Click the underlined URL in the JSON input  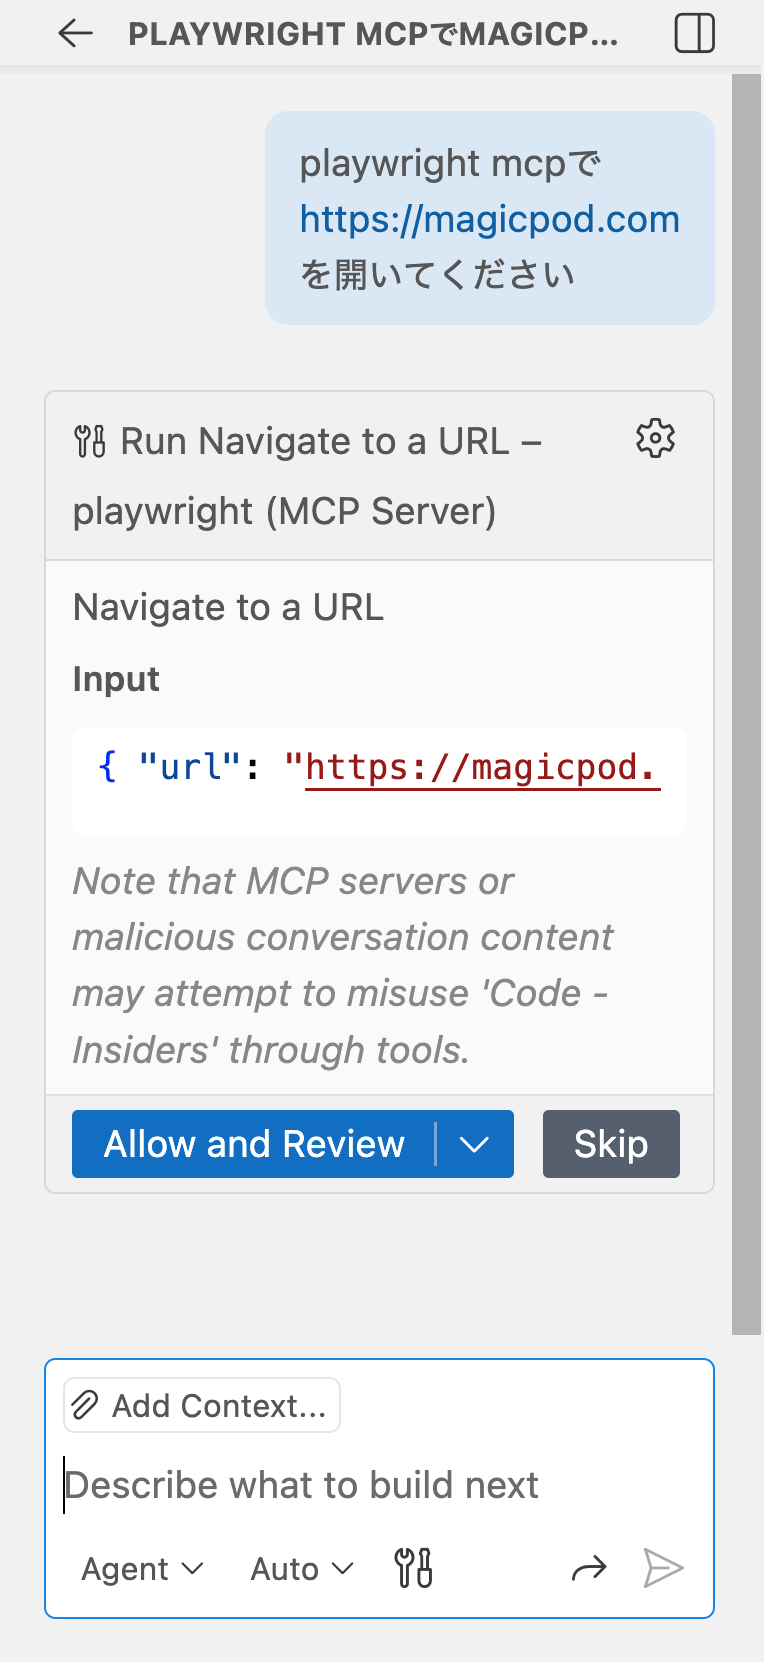pyautogui.click(x=480, y=768)
